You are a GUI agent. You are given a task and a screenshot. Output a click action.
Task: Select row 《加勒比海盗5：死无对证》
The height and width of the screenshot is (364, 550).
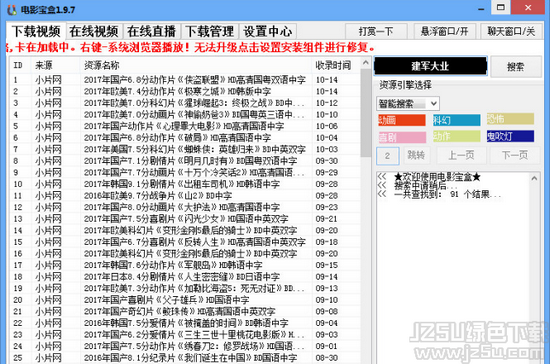pos(185,288)
